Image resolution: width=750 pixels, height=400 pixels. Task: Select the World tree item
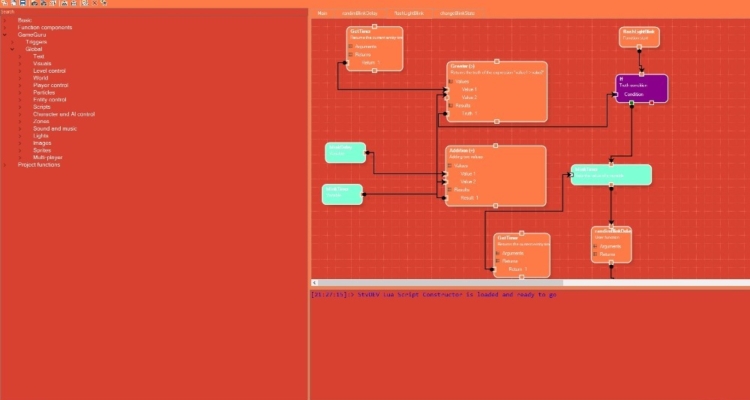click(x=41, y=78)
